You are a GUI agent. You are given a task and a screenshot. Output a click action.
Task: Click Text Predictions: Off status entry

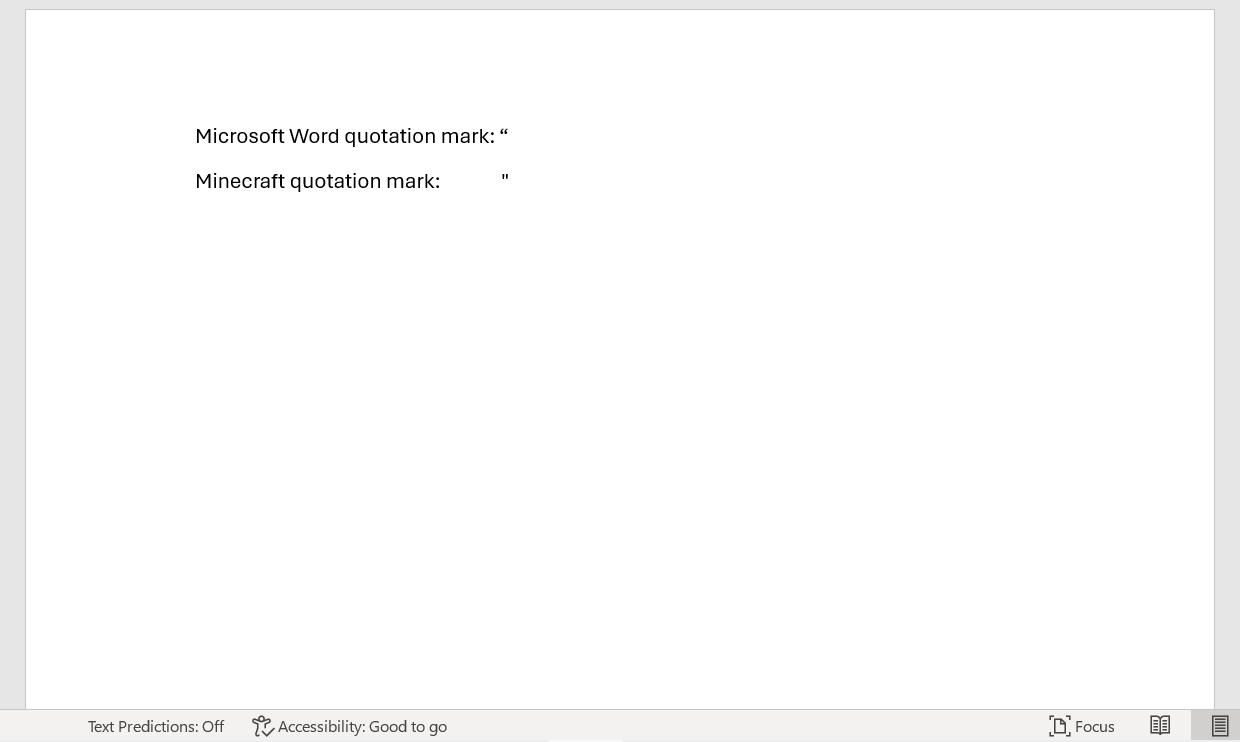coord(156,726)
